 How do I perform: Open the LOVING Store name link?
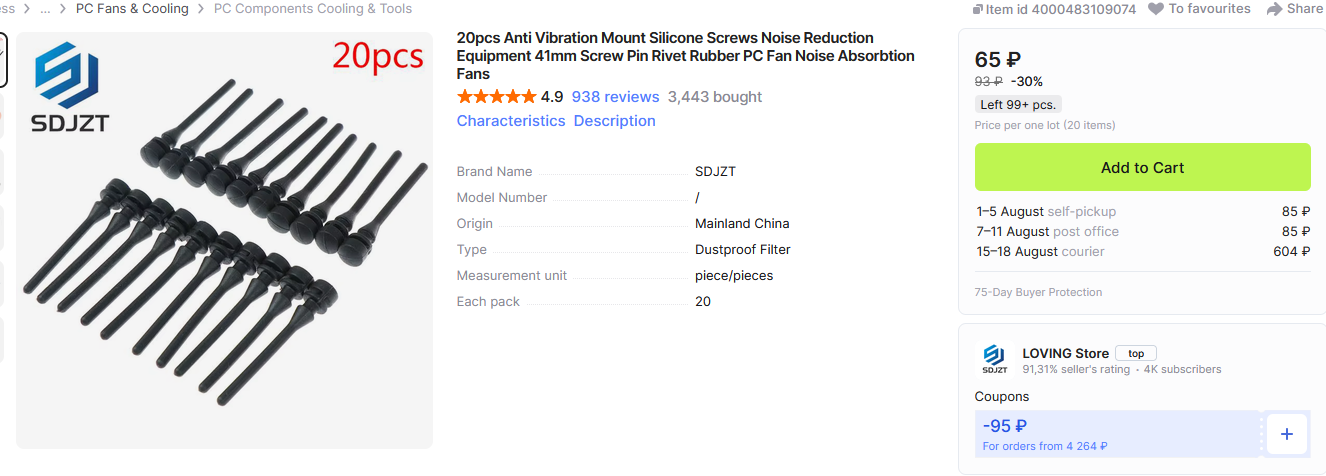pyautogui.click(x=1065, y=353)
